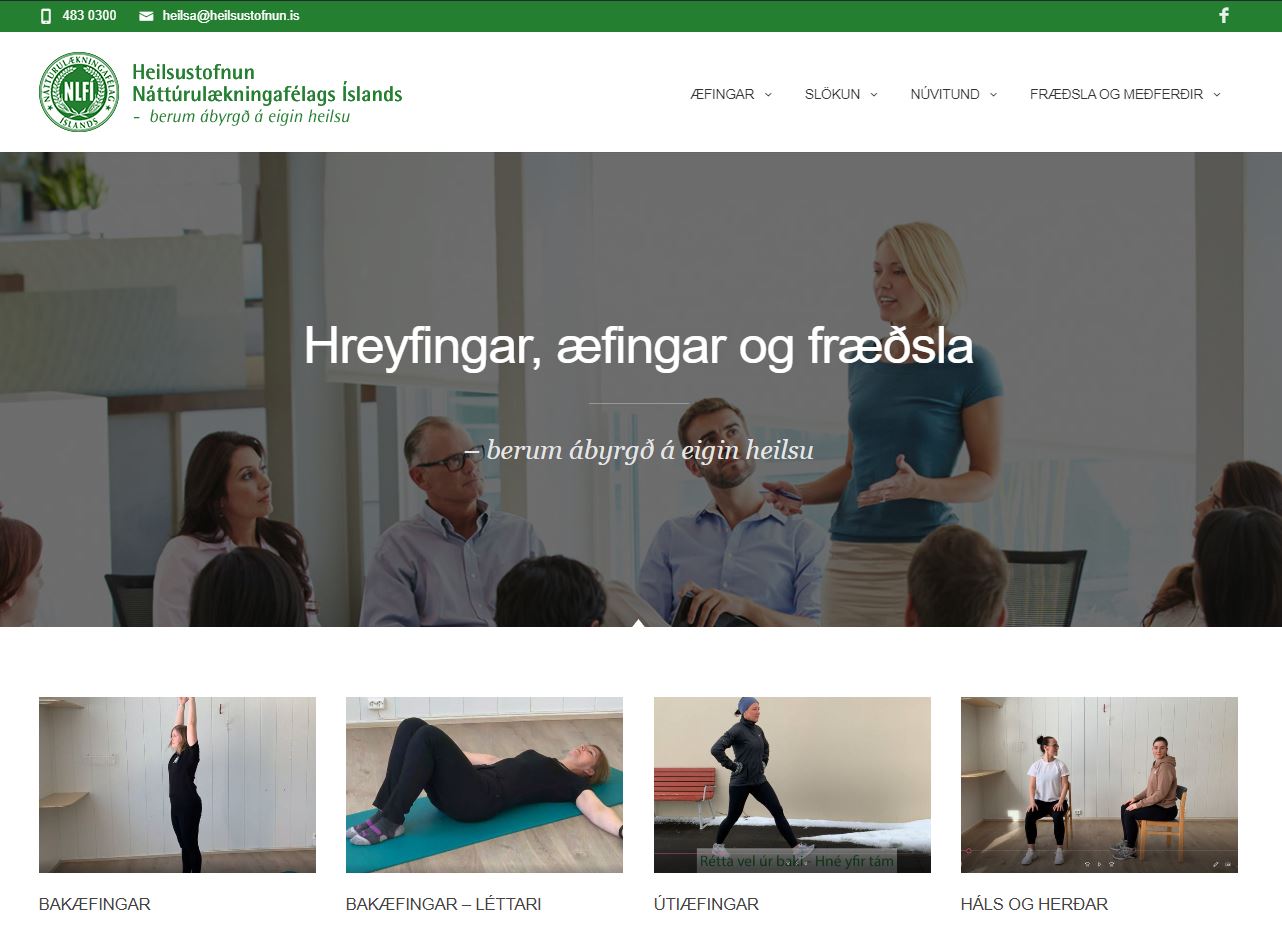Open the ÆFINGAR menu item
The image size is (1282, 934).
[722, 94]
